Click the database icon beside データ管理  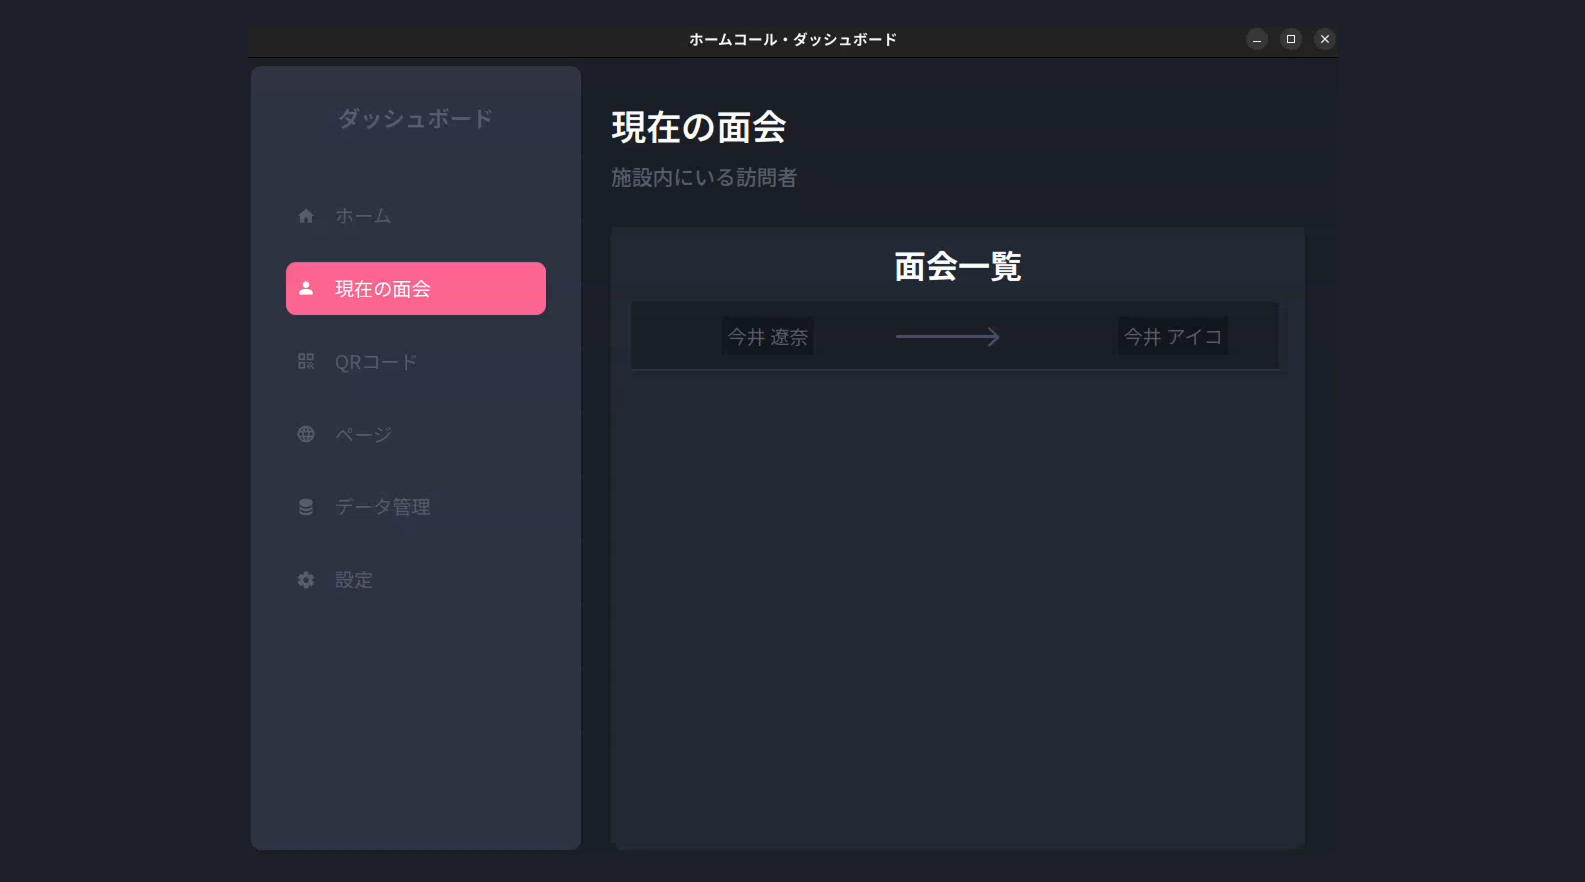pyautogui.click(x=306, y=507)
